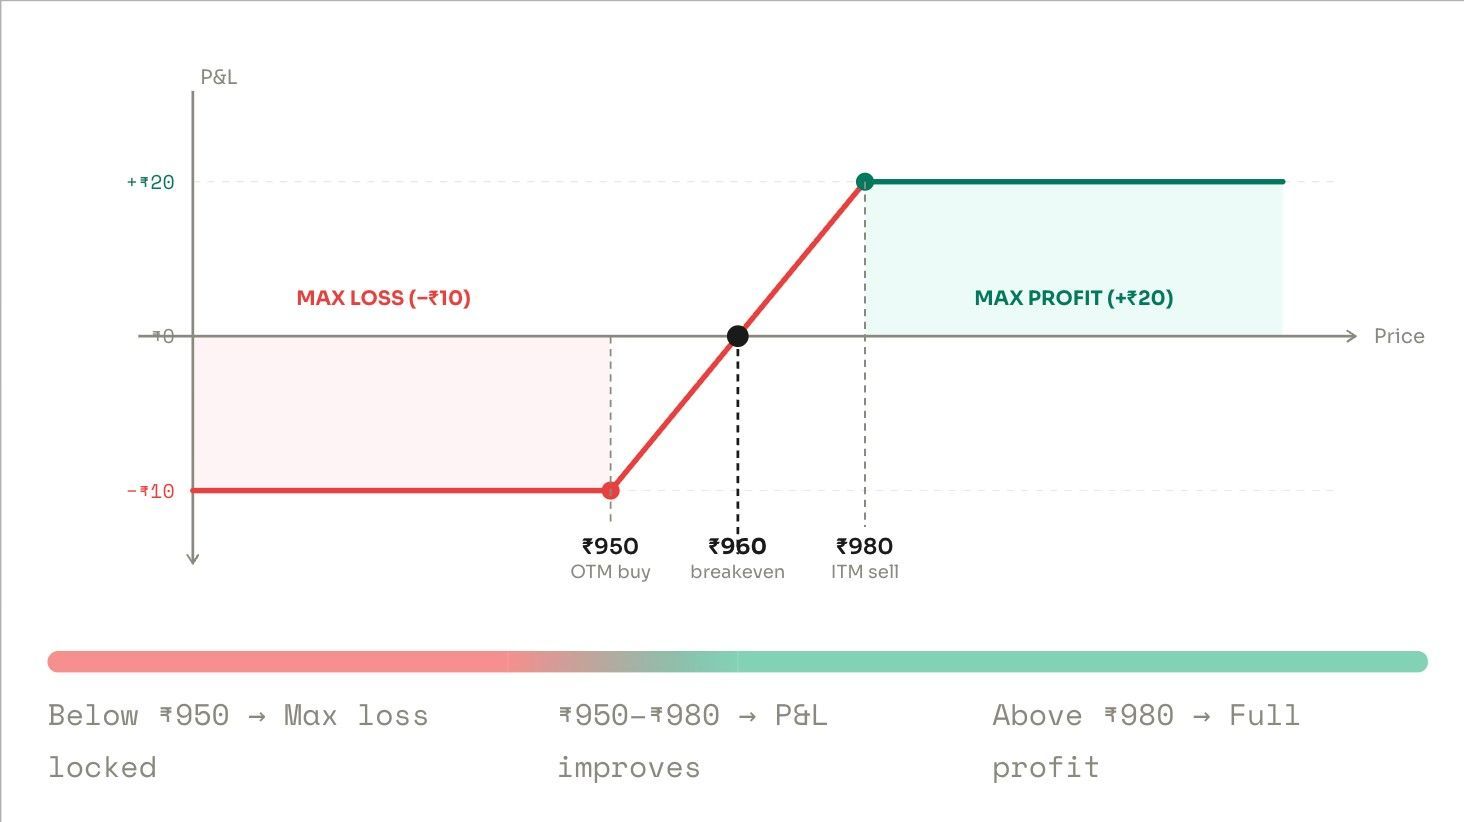
Task: Click the 'Below ₹950 → Max loss locked' caption
Action: click(x=238, y=741)
